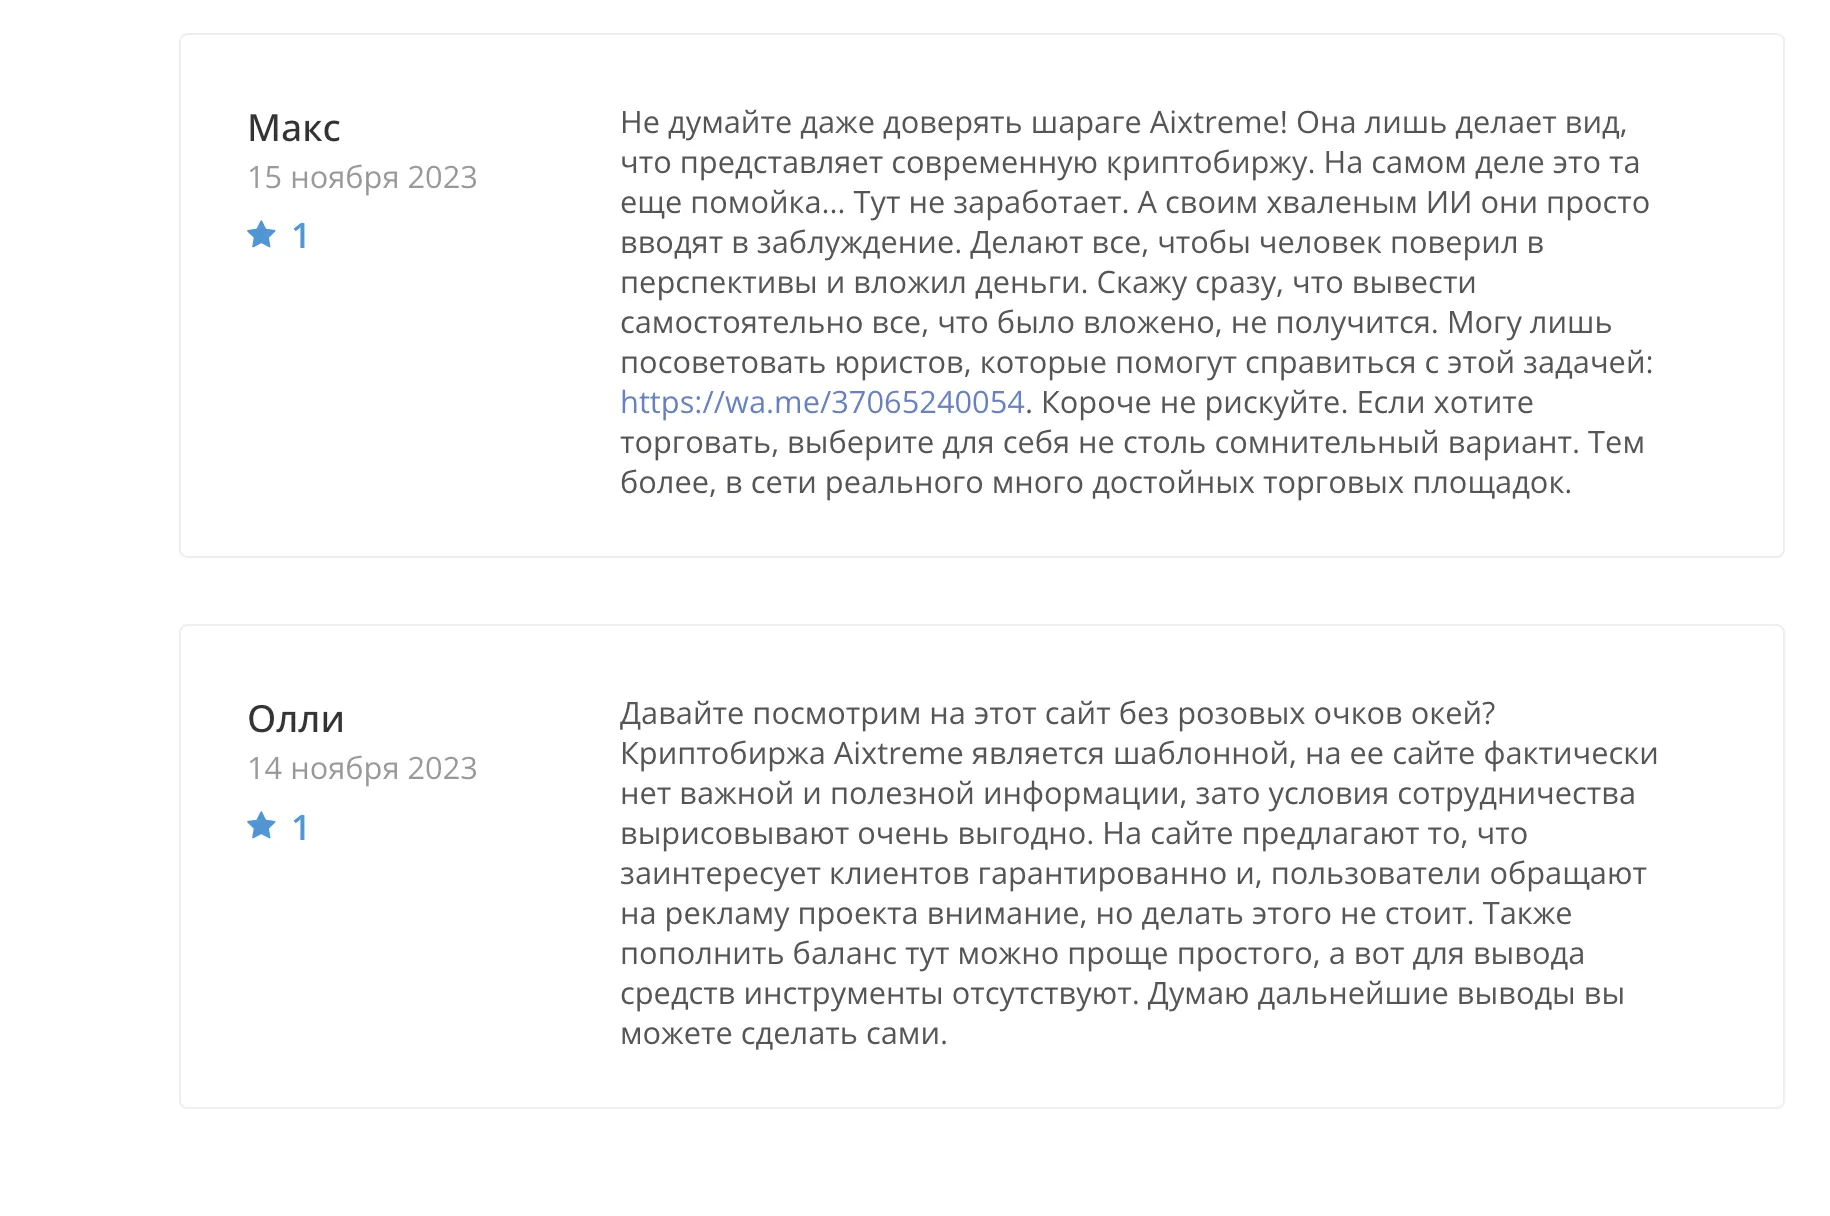Click the last line 'можете сделать сами.'

[x=783, y=1033]
